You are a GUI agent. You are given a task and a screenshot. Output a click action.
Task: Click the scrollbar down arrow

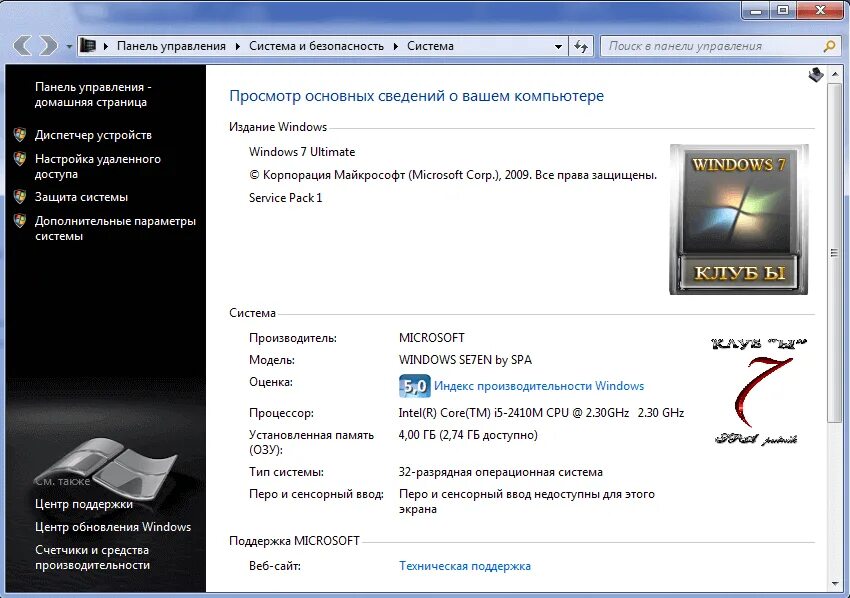click(x=835, y=584)
